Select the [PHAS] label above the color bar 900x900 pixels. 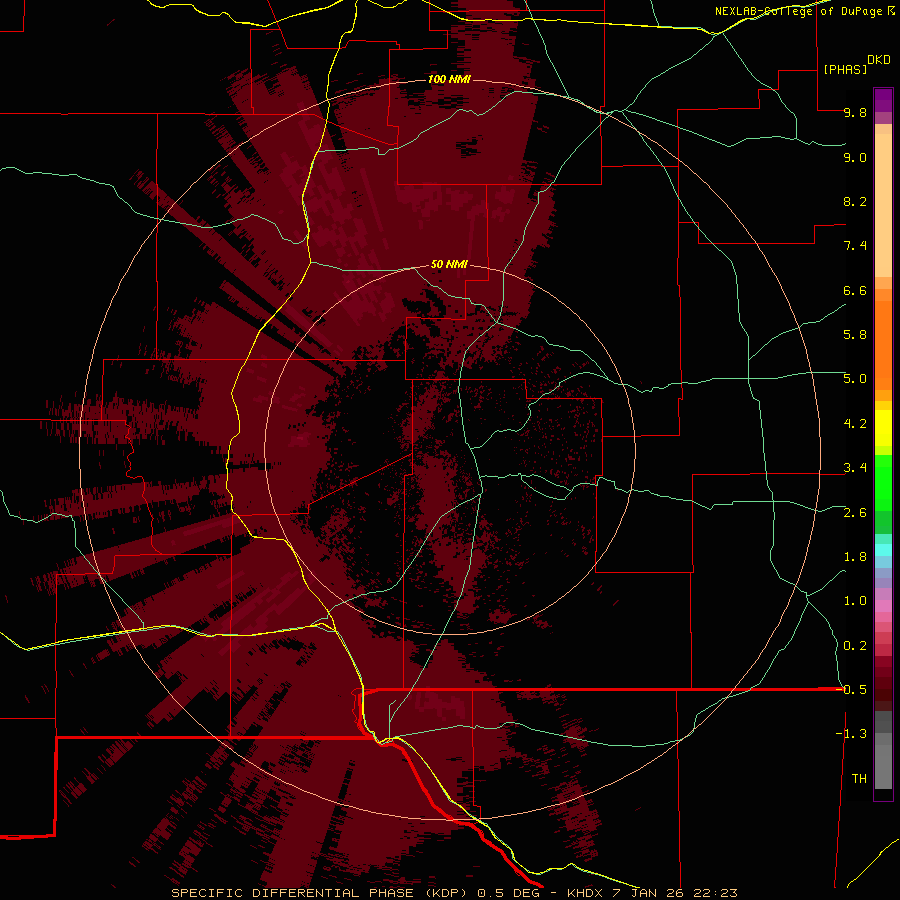(845, 69)
